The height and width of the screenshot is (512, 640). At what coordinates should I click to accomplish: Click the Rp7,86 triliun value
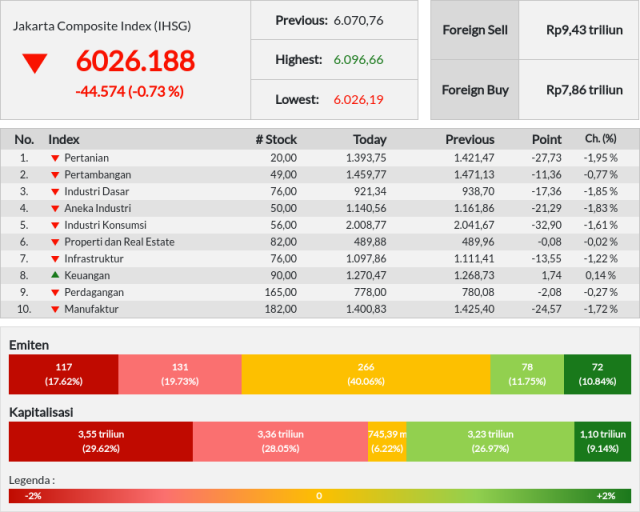[584, 90]
